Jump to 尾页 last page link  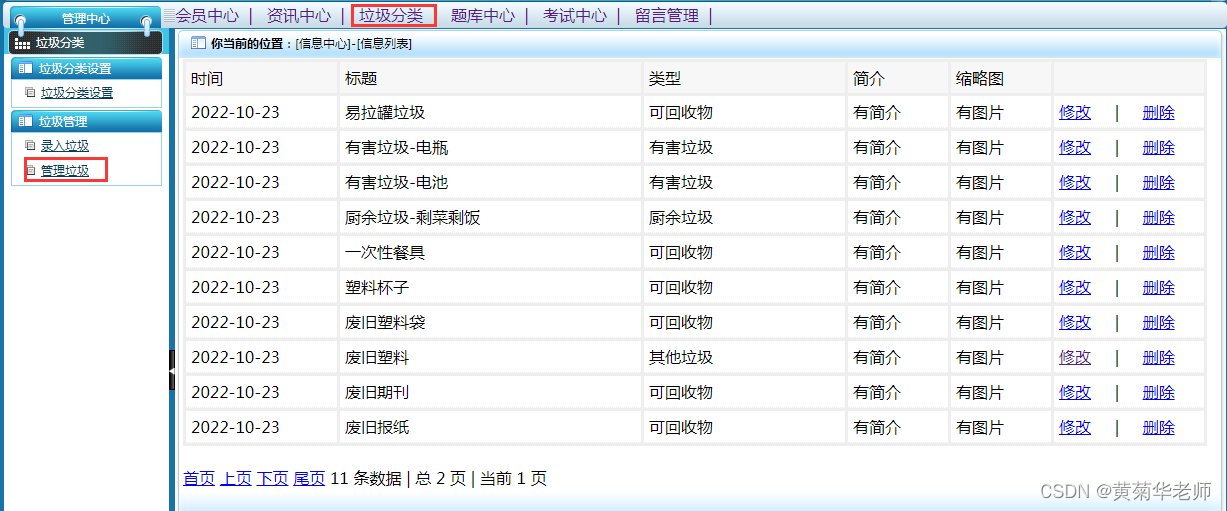[309, 479]
